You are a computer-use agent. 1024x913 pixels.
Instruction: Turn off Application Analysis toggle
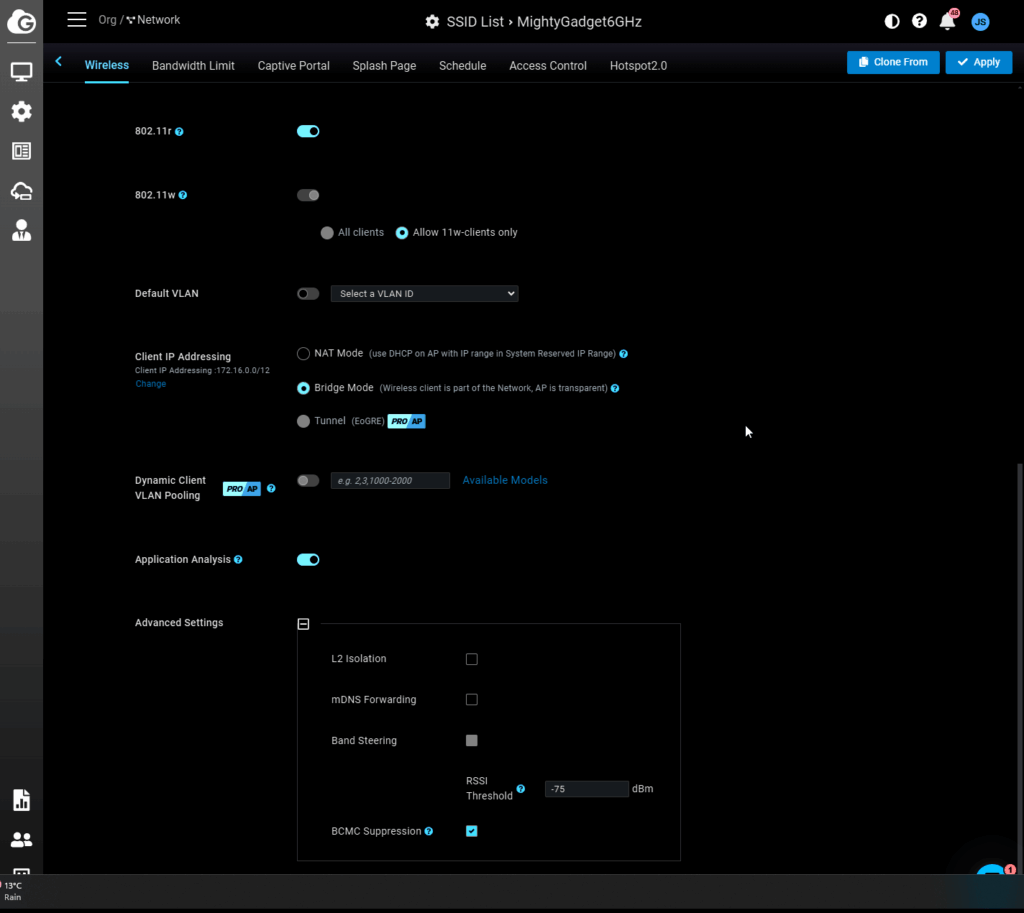(308, 560)
